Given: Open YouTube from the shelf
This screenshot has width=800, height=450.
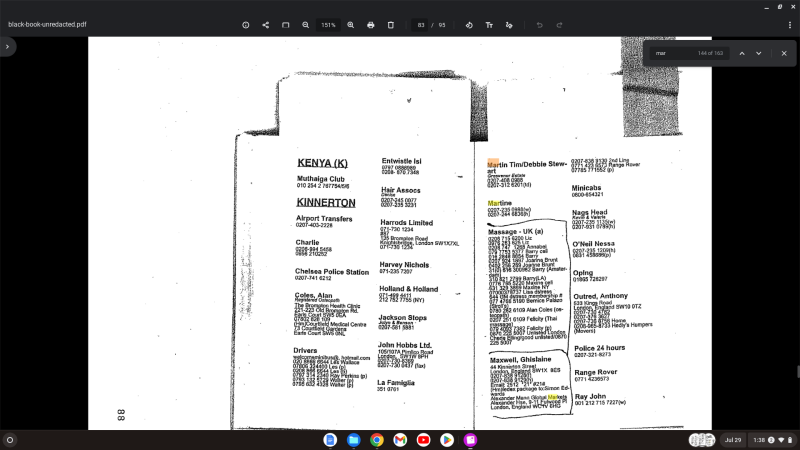Looking at the screenshot, I should 423,440.
